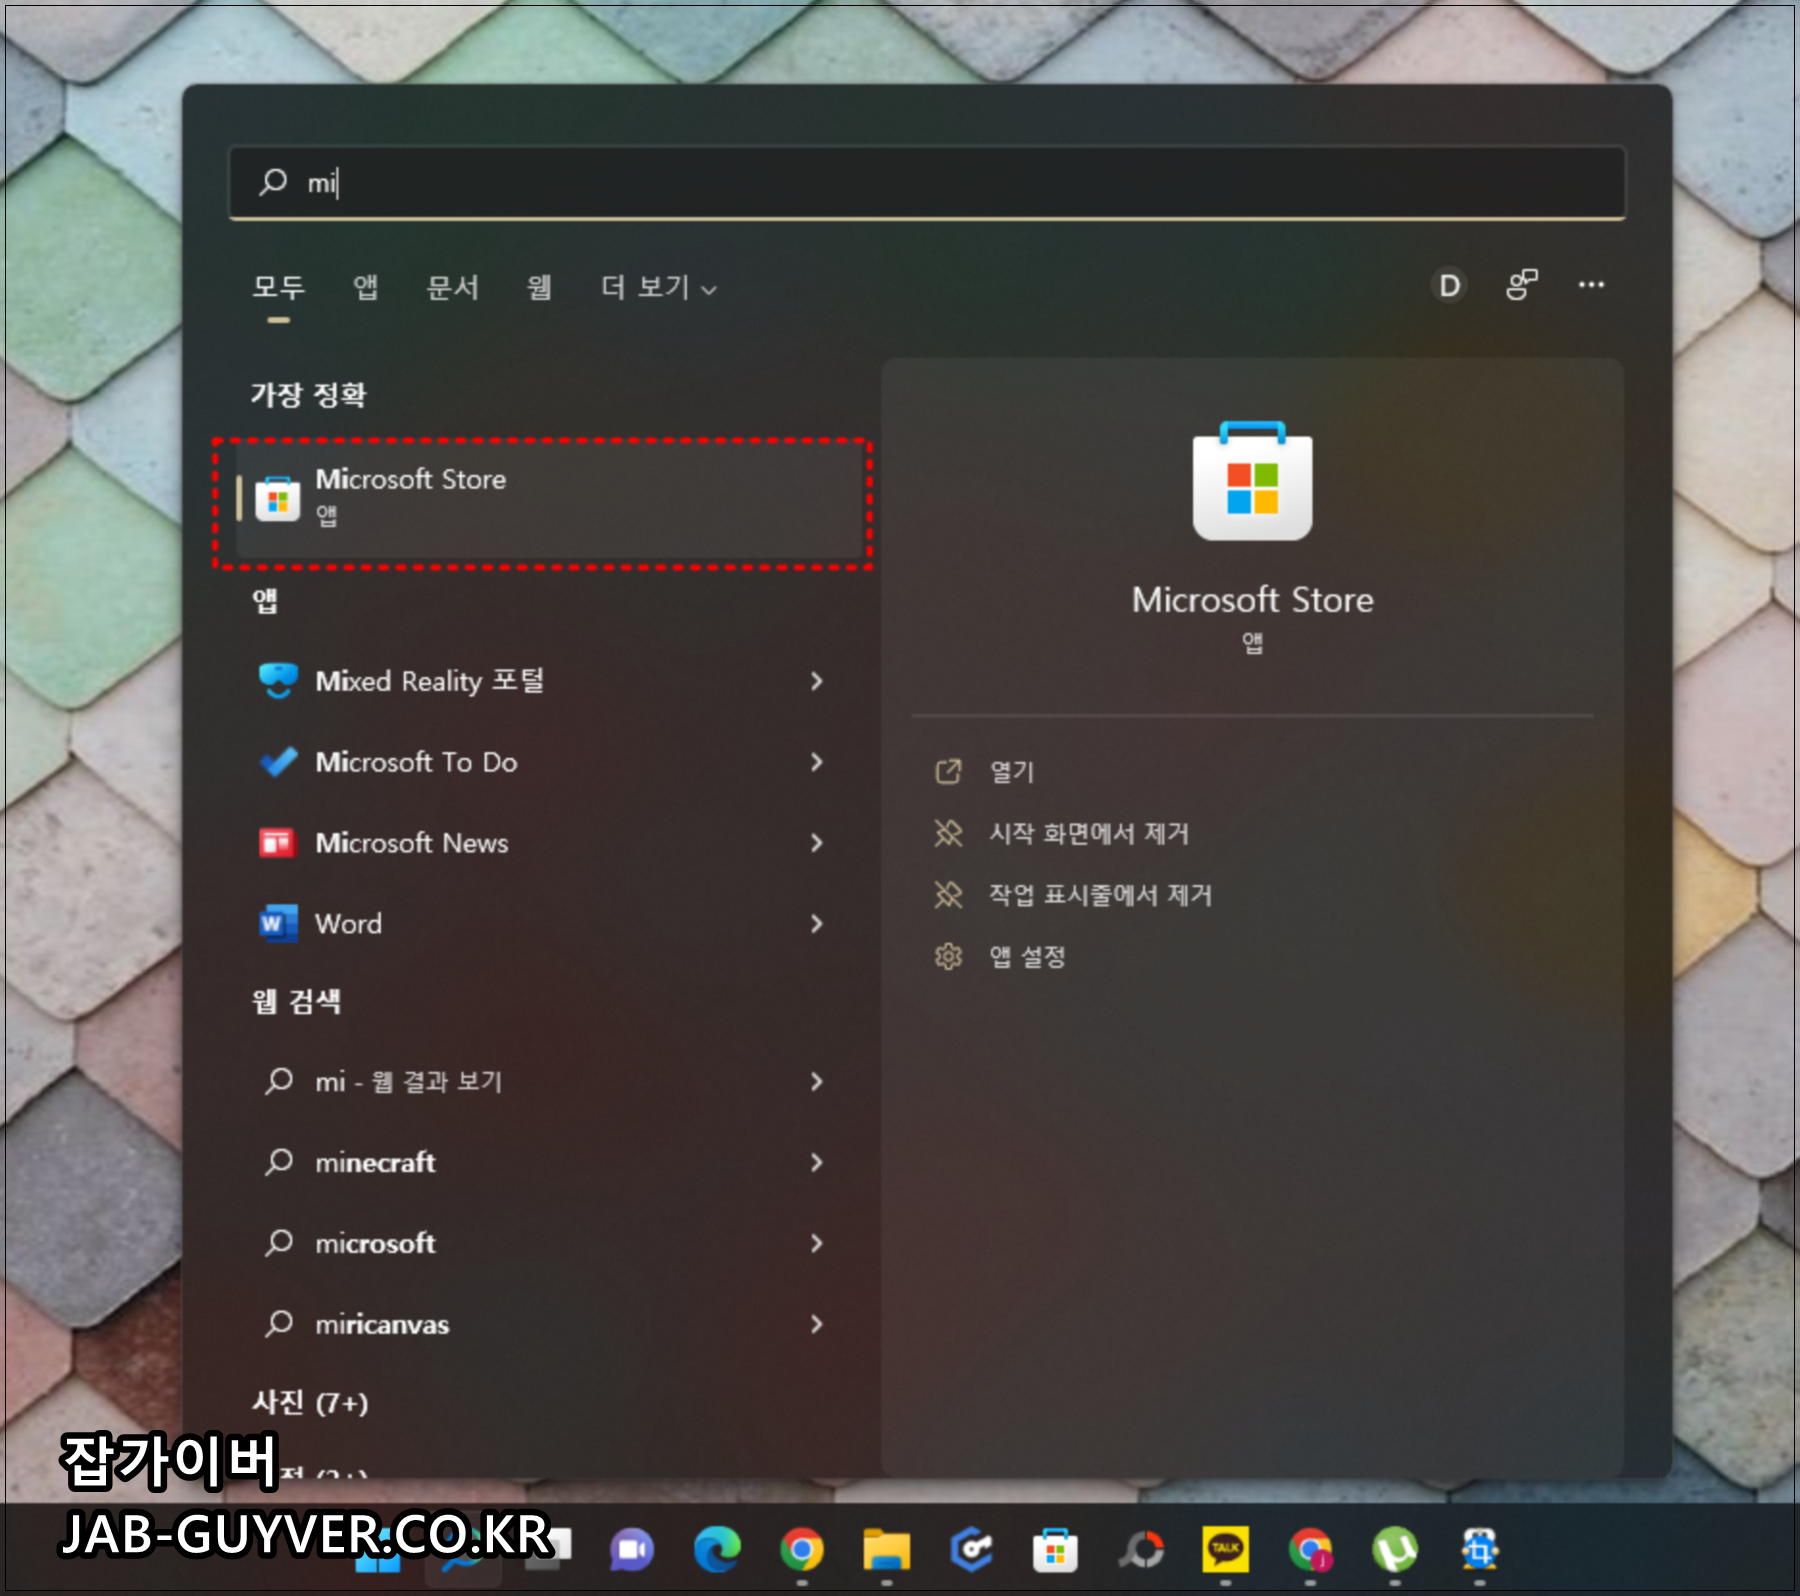
Task: Open Teams Chat from the taskbar
Action: pyautogui.click(x=631, y=1550)
